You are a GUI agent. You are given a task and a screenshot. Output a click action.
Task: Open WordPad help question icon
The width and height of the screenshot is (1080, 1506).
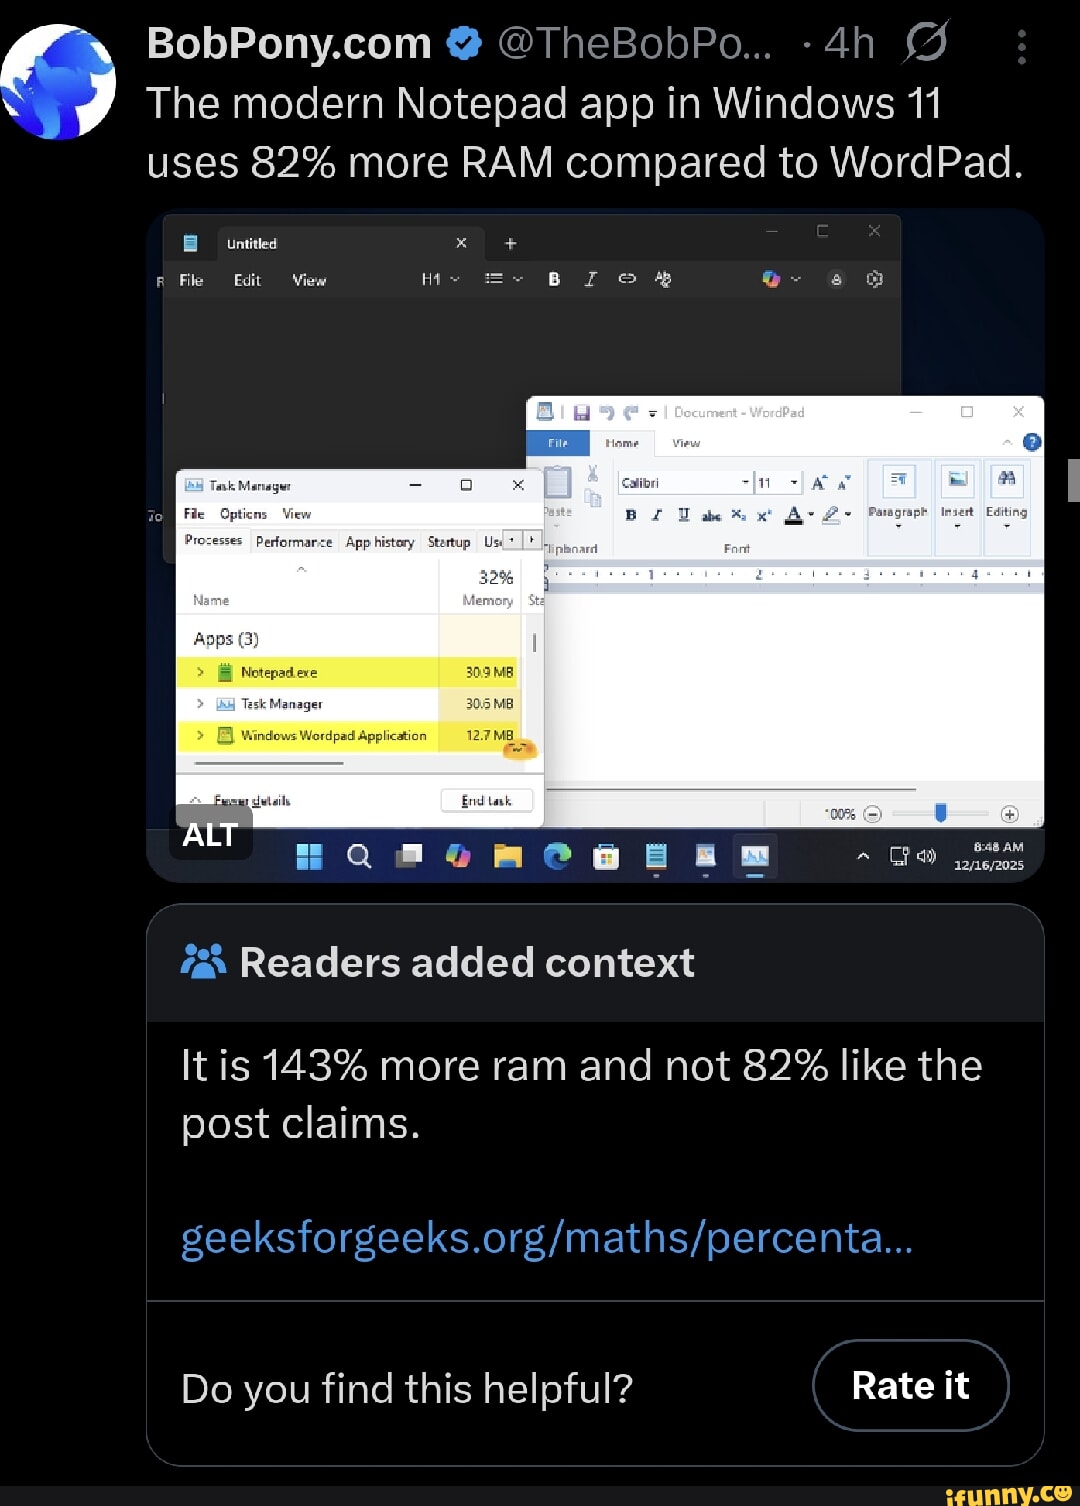coord(1032,442)
